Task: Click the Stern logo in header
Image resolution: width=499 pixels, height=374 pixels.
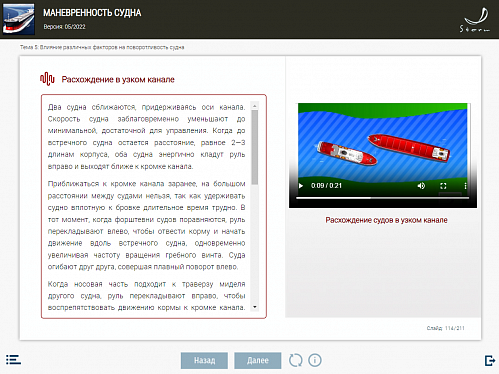Action: pos(475,20)
